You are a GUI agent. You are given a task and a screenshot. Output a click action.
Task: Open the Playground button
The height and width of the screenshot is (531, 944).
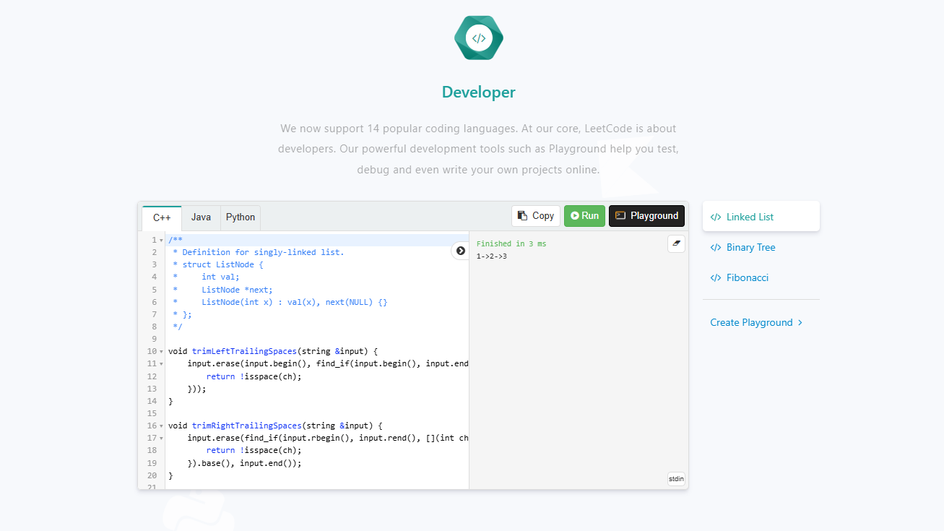pyautogui.click(x=647, y=216)
